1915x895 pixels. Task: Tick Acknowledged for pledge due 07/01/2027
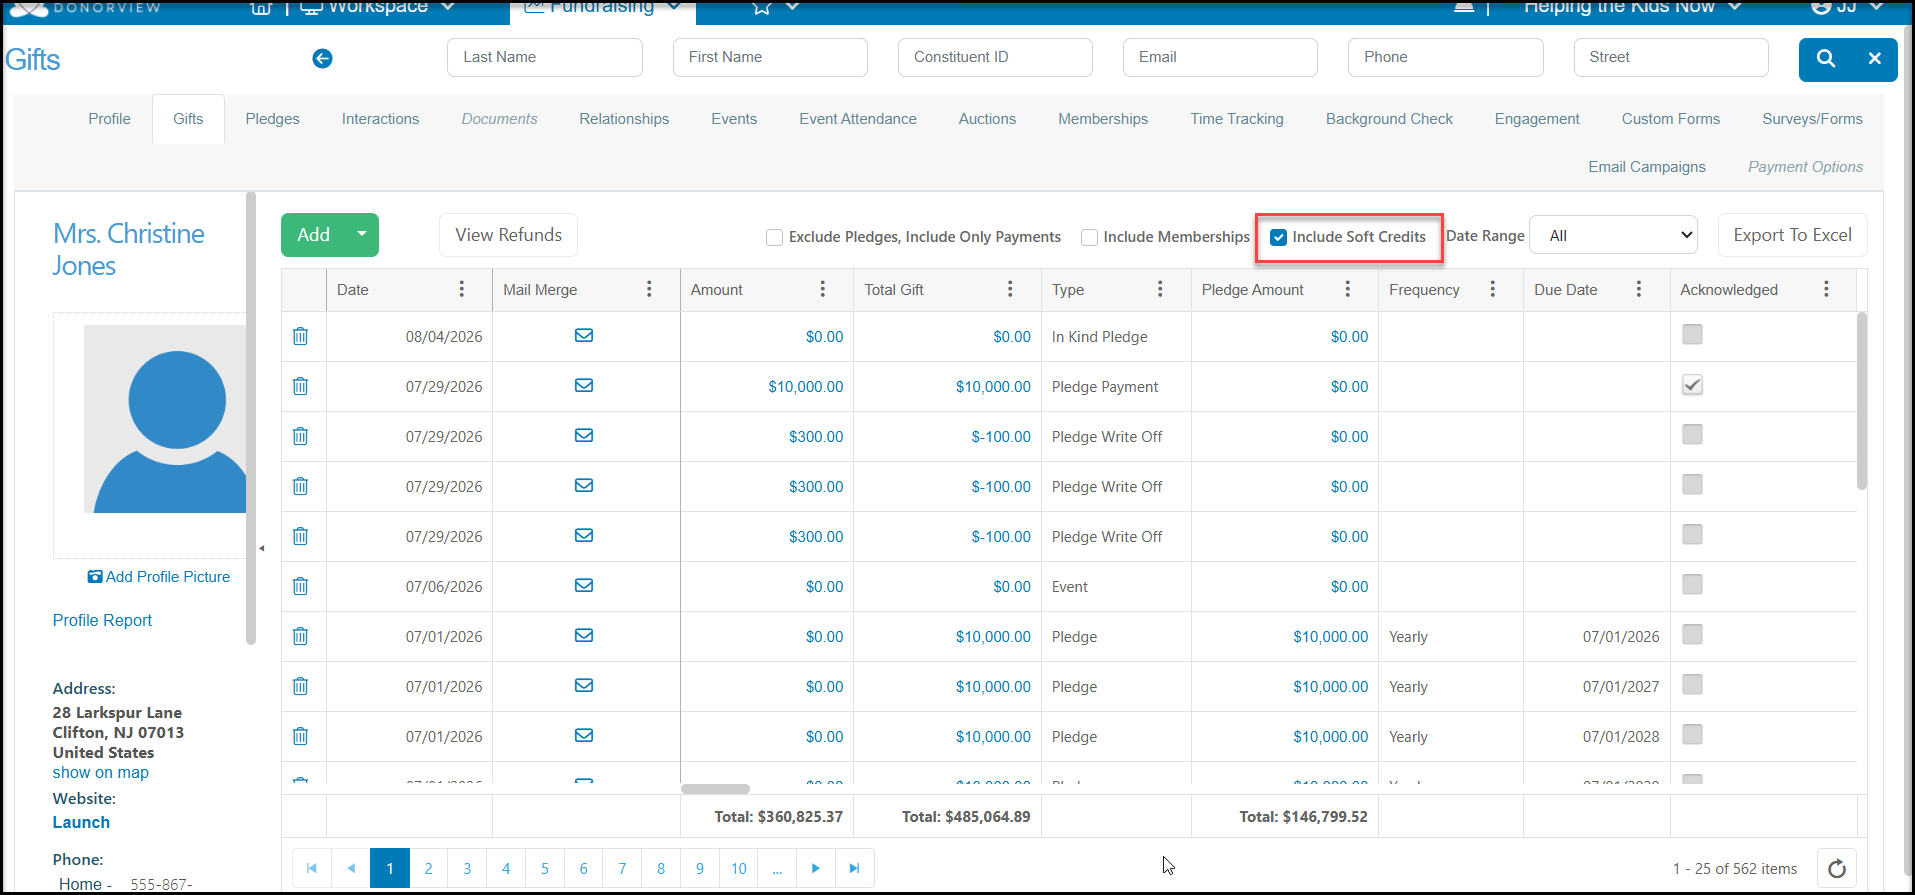pyautogui.click(x=1692, y=684)
